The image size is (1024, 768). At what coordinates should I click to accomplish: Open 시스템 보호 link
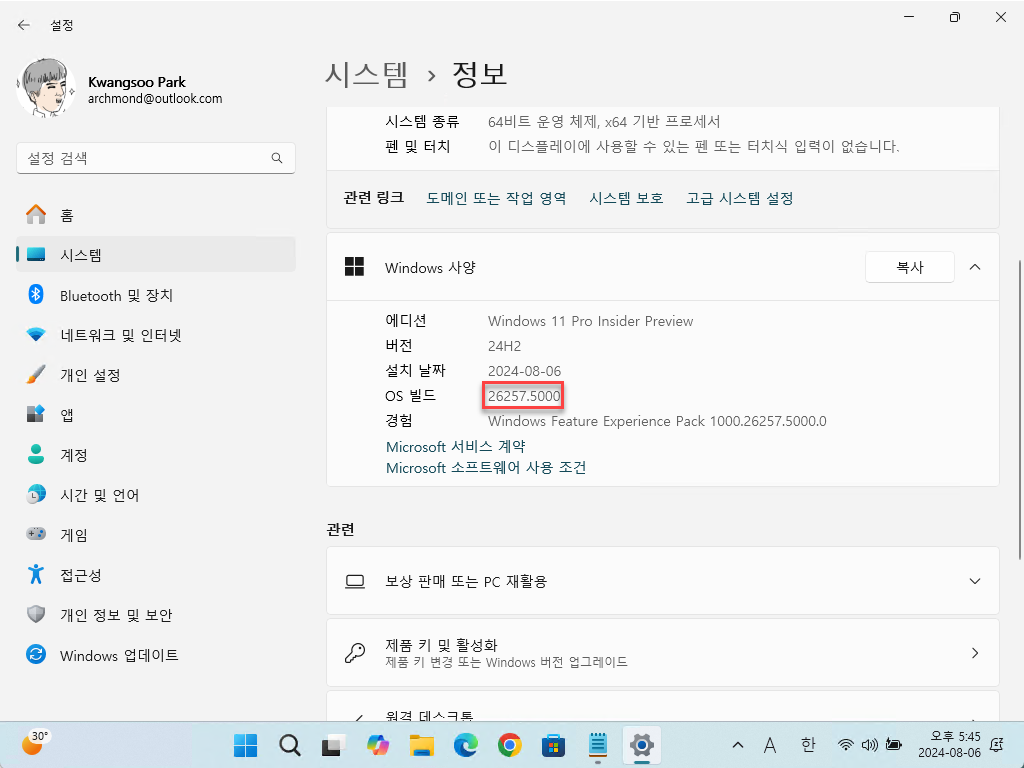coord(626,198)
